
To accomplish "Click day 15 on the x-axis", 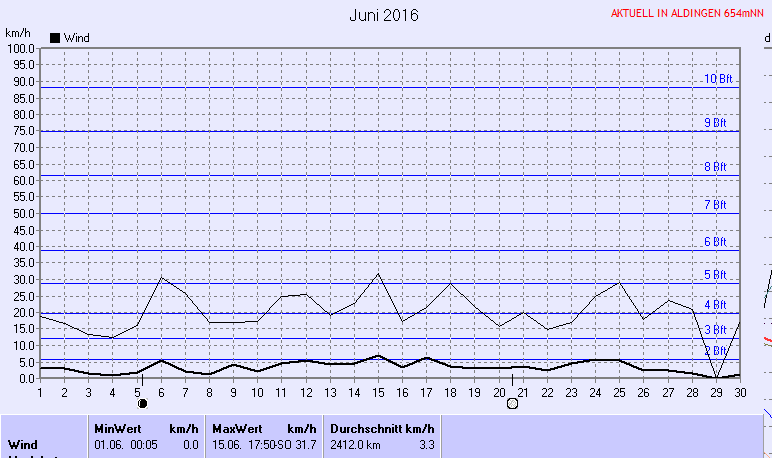I will tap(378, 392).
